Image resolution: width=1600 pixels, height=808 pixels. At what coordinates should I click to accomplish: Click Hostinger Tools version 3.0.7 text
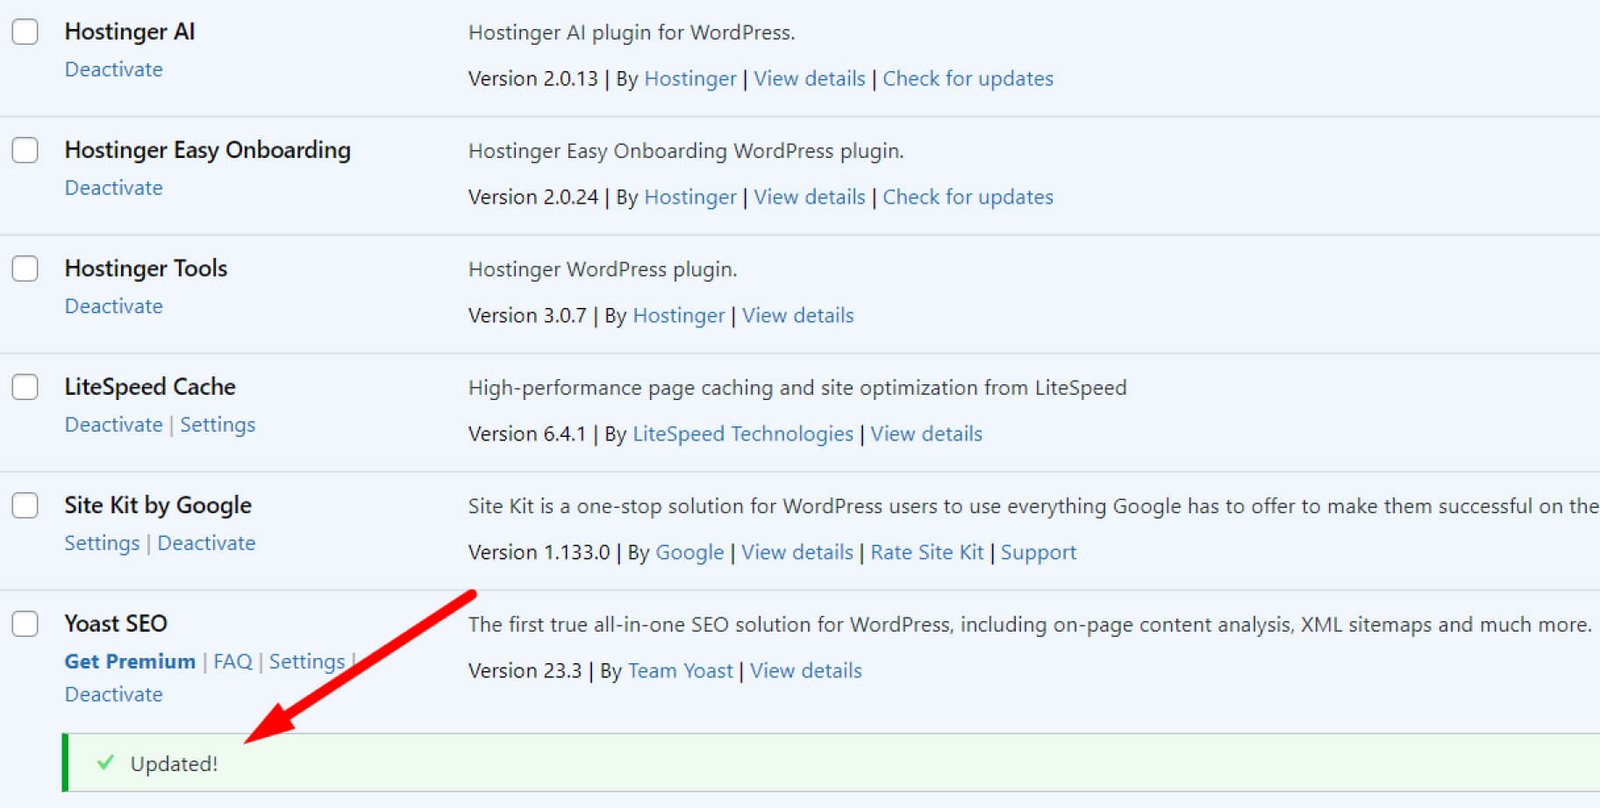point(527,316)
